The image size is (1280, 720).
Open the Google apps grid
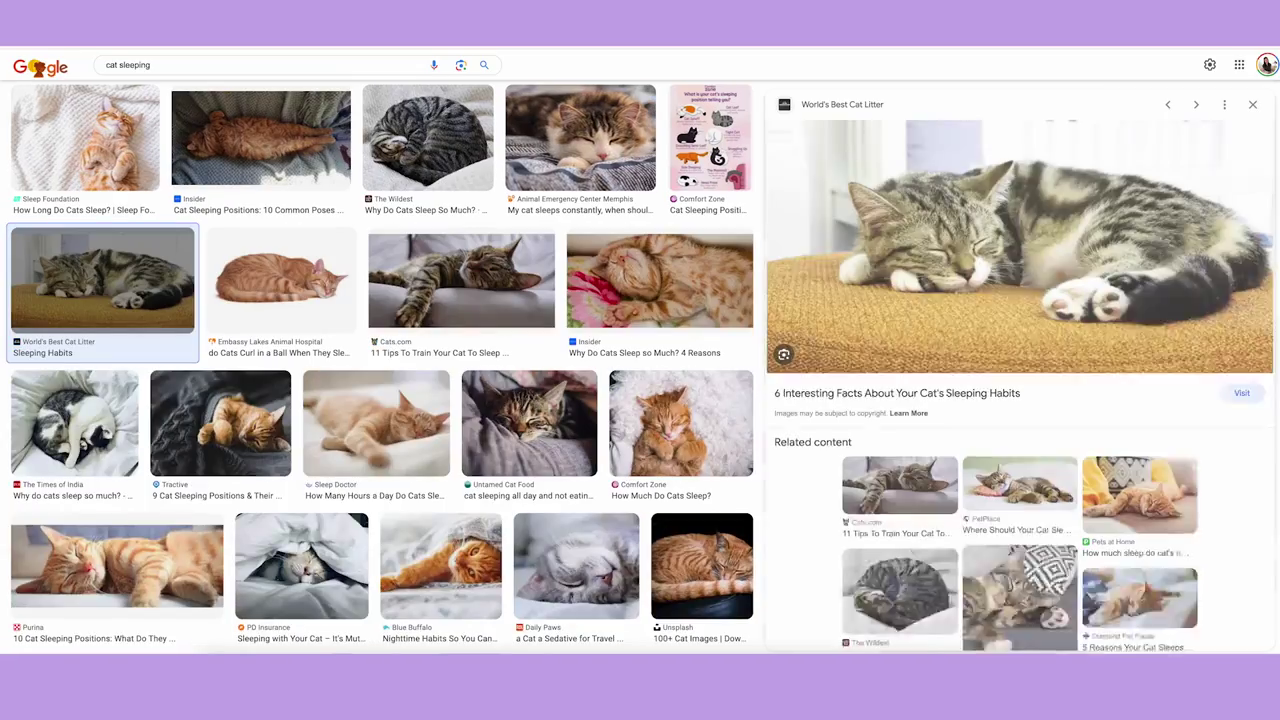tap(1239, 65)
